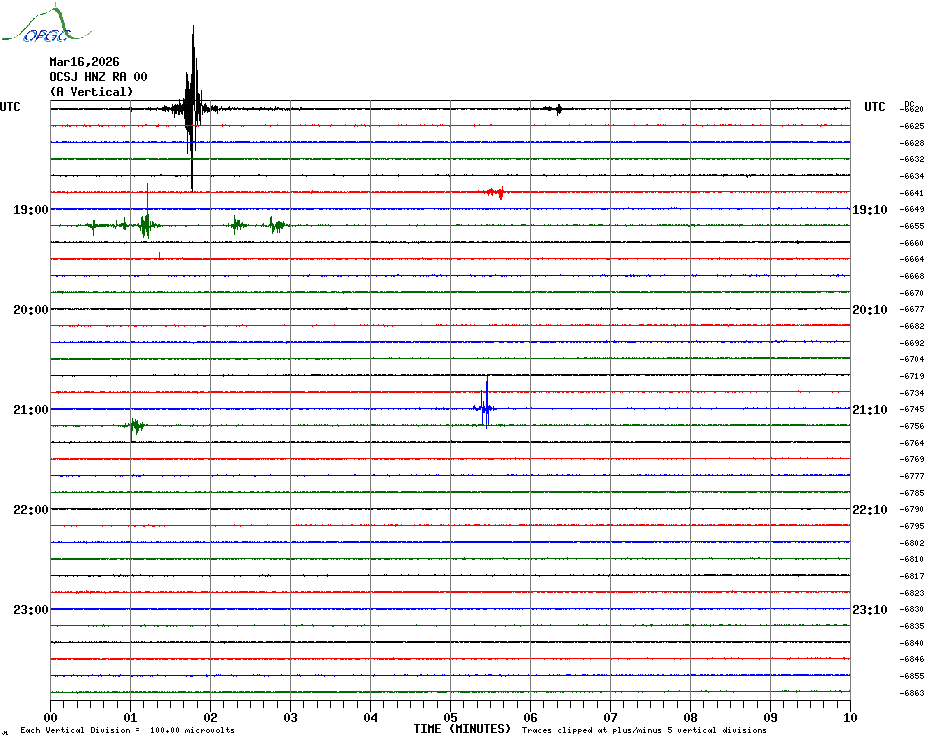Screen dimensions: 930x744
Task: Click the vertical division microvolts note
Action: click(x=127, y=731)
